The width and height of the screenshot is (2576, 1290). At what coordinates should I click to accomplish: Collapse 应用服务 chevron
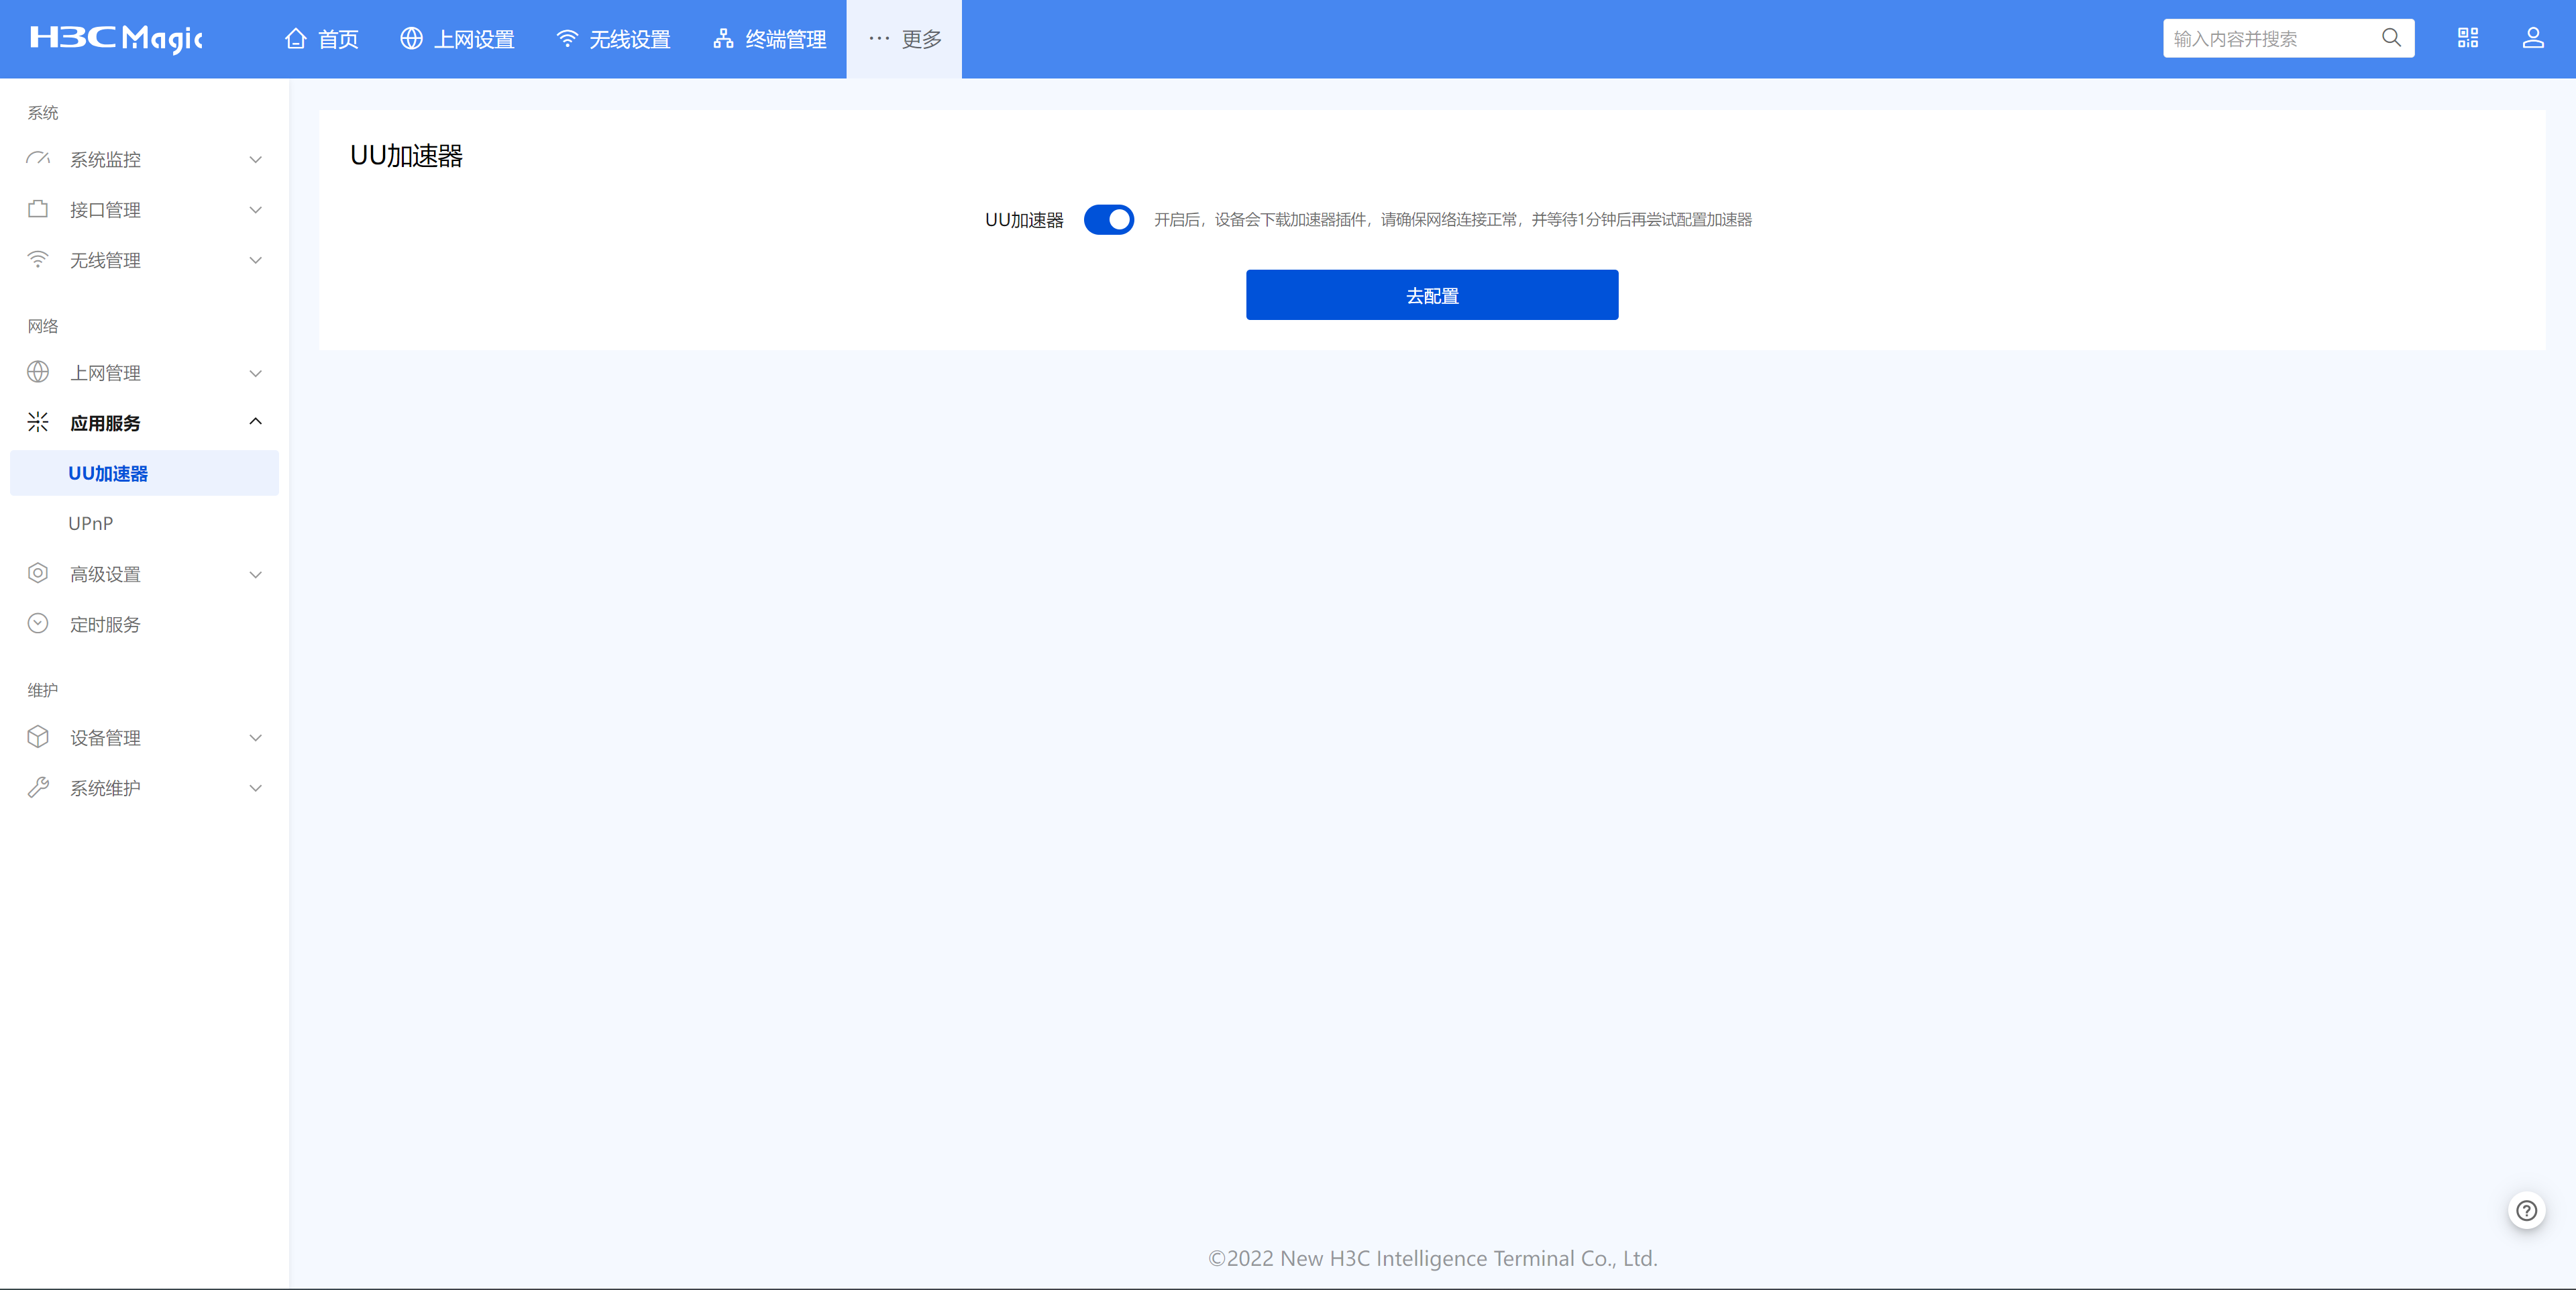[x=256, y=422]
